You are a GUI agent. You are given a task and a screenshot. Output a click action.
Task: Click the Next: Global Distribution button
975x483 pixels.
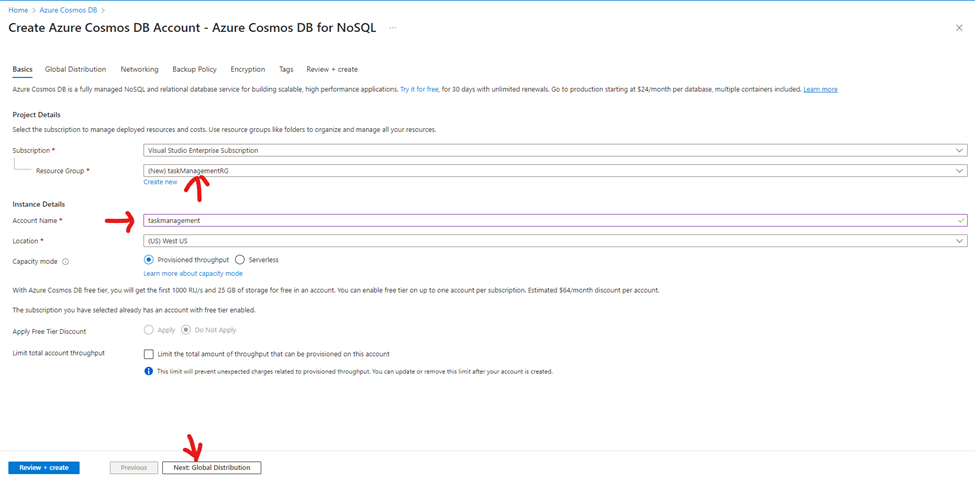point(212,467)
